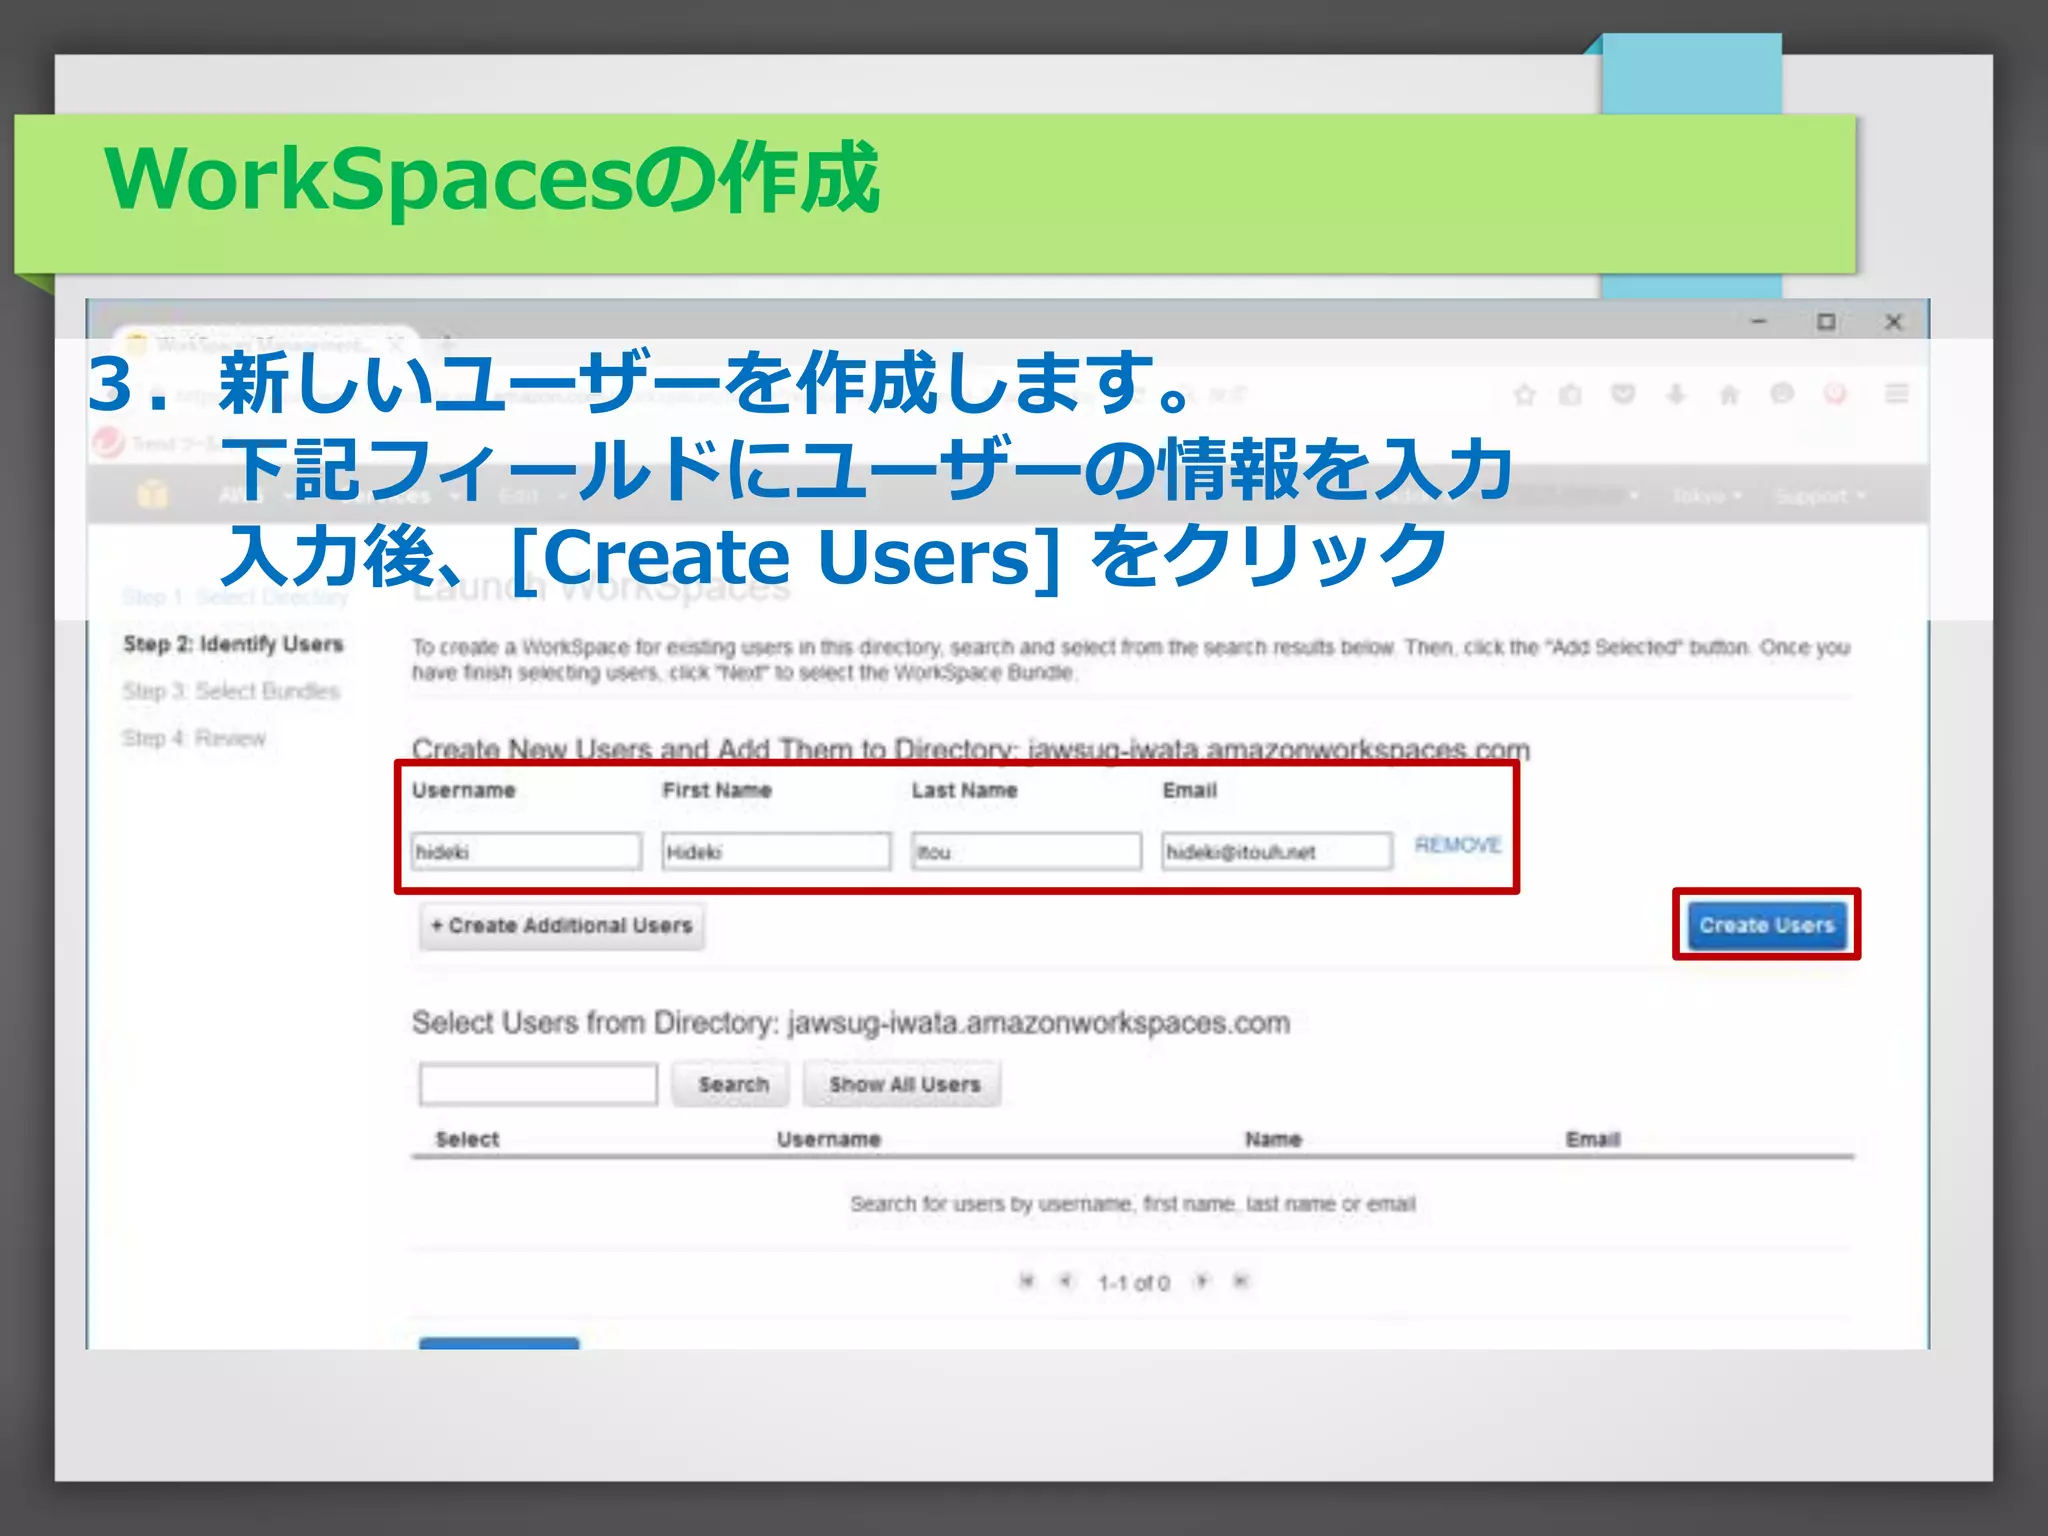The image size is (2048, 1536).
Task: Minimize the browser window
Action: [x=1759, y=322]
